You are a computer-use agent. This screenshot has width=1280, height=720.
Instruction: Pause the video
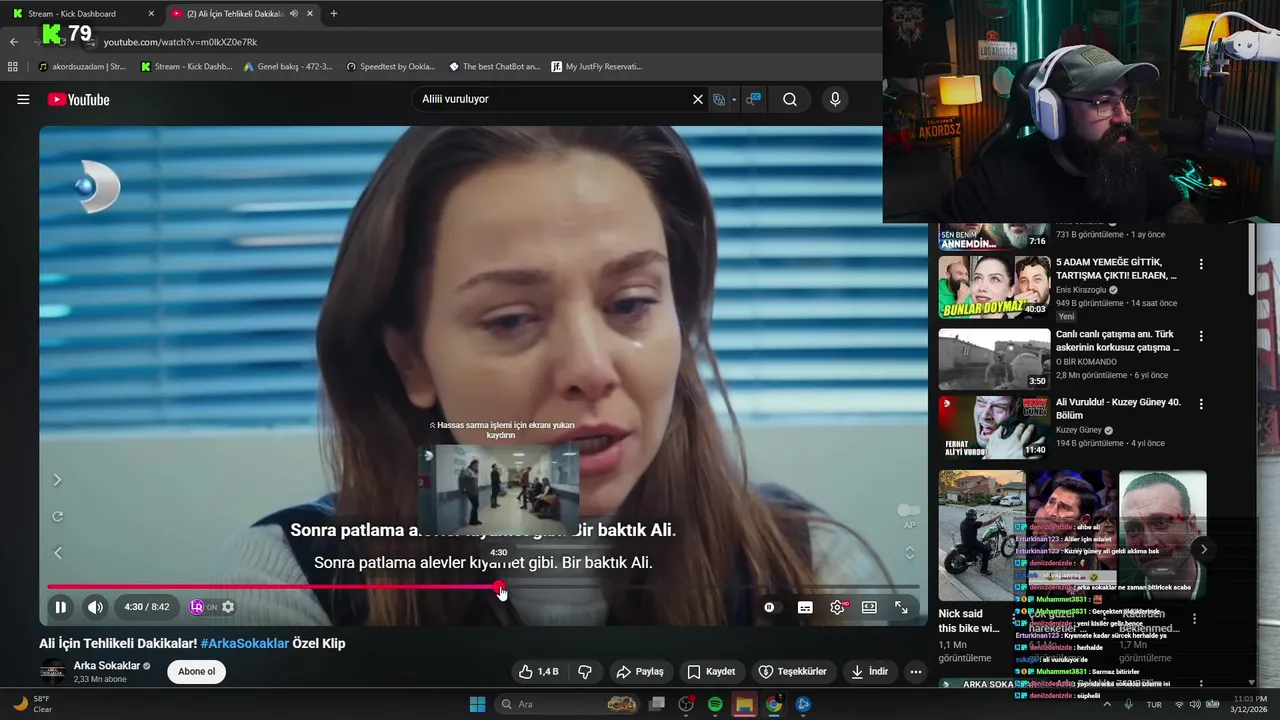(61, 607)
